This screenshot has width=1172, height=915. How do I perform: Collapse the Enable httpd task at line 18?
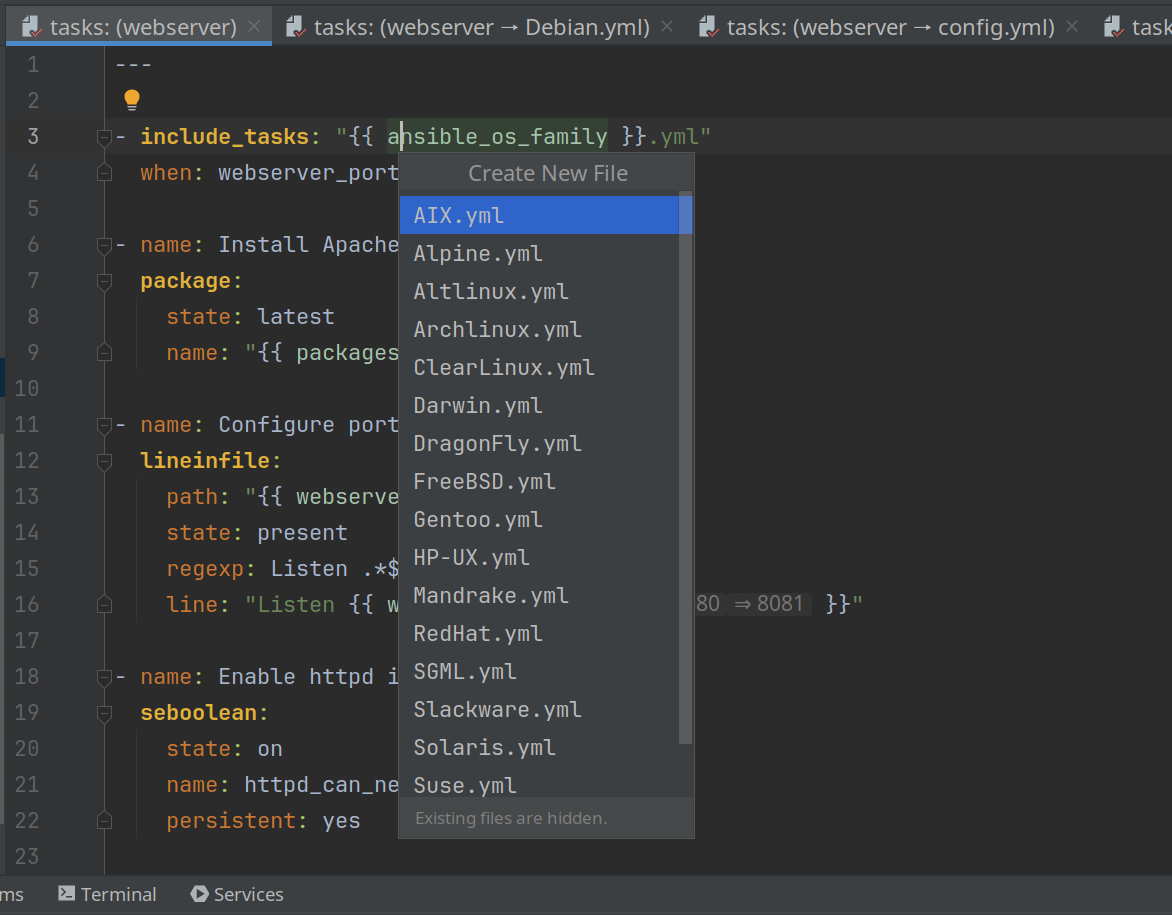coord(105,677)
